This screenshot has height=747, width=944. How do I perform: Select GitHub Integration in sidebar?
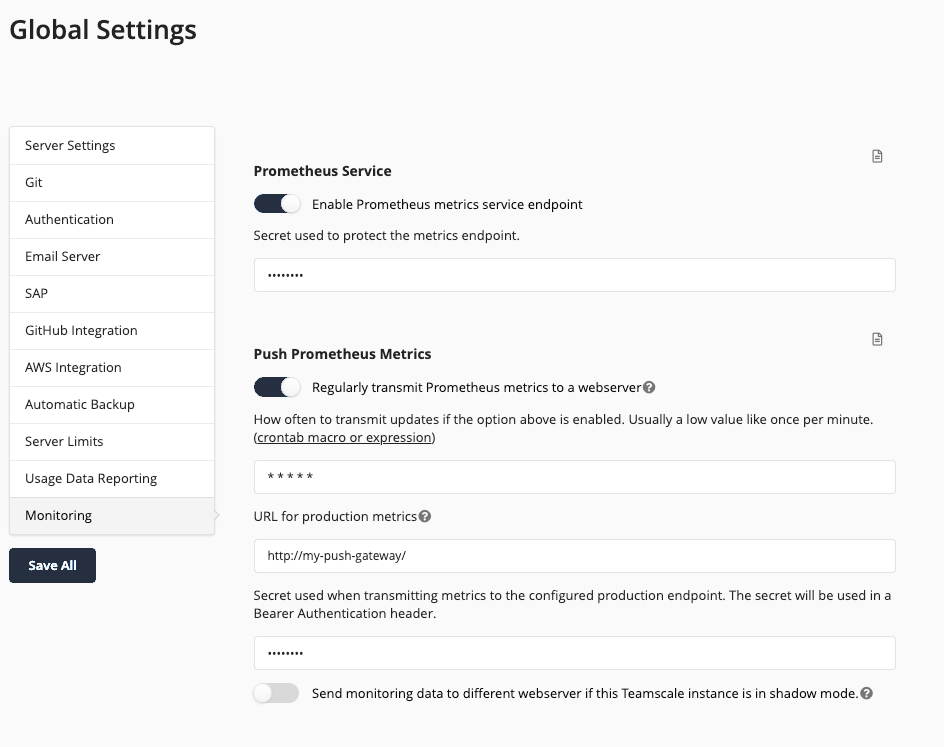[x=112, y=330]
